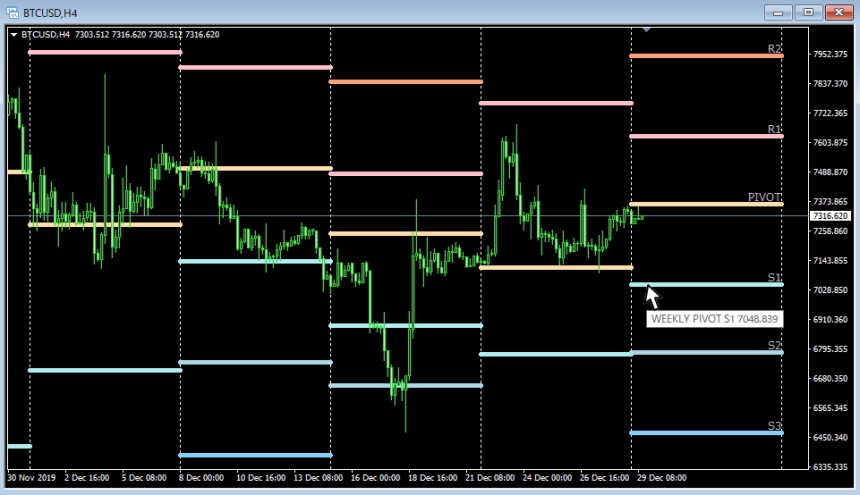The image size is (860, 495).
Task: Click the WEEKLY PIVOT S1 7048.839 tooltip
Action: [x=715, y=319]
